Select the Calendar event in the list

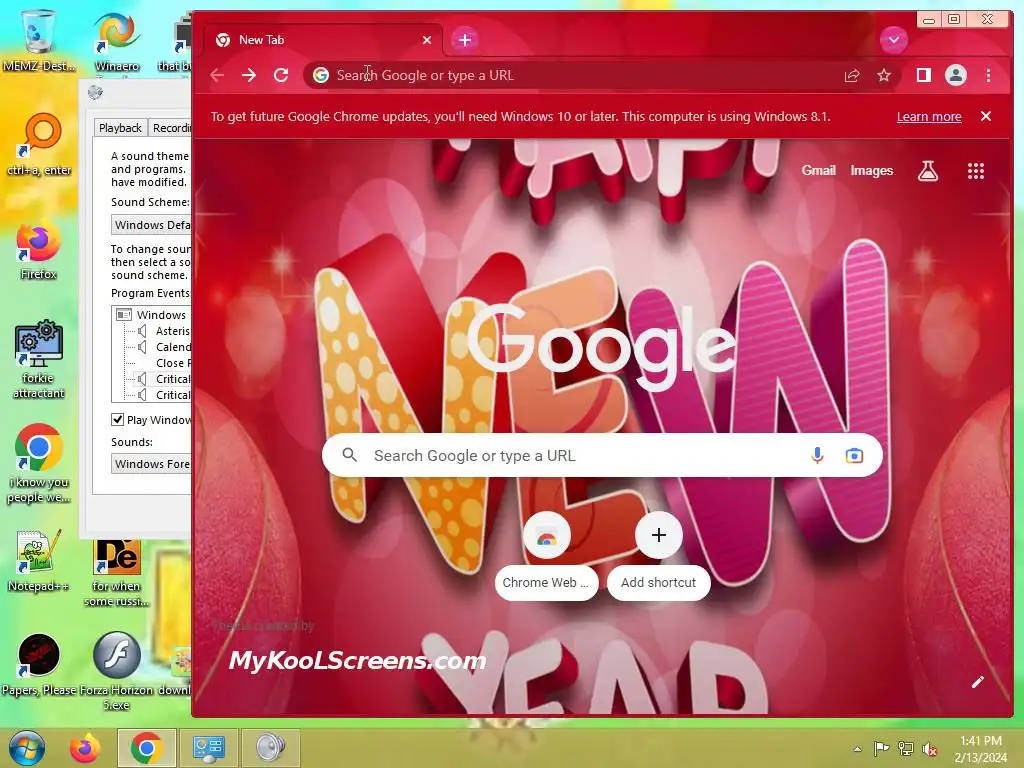click(x=165, y=347)
